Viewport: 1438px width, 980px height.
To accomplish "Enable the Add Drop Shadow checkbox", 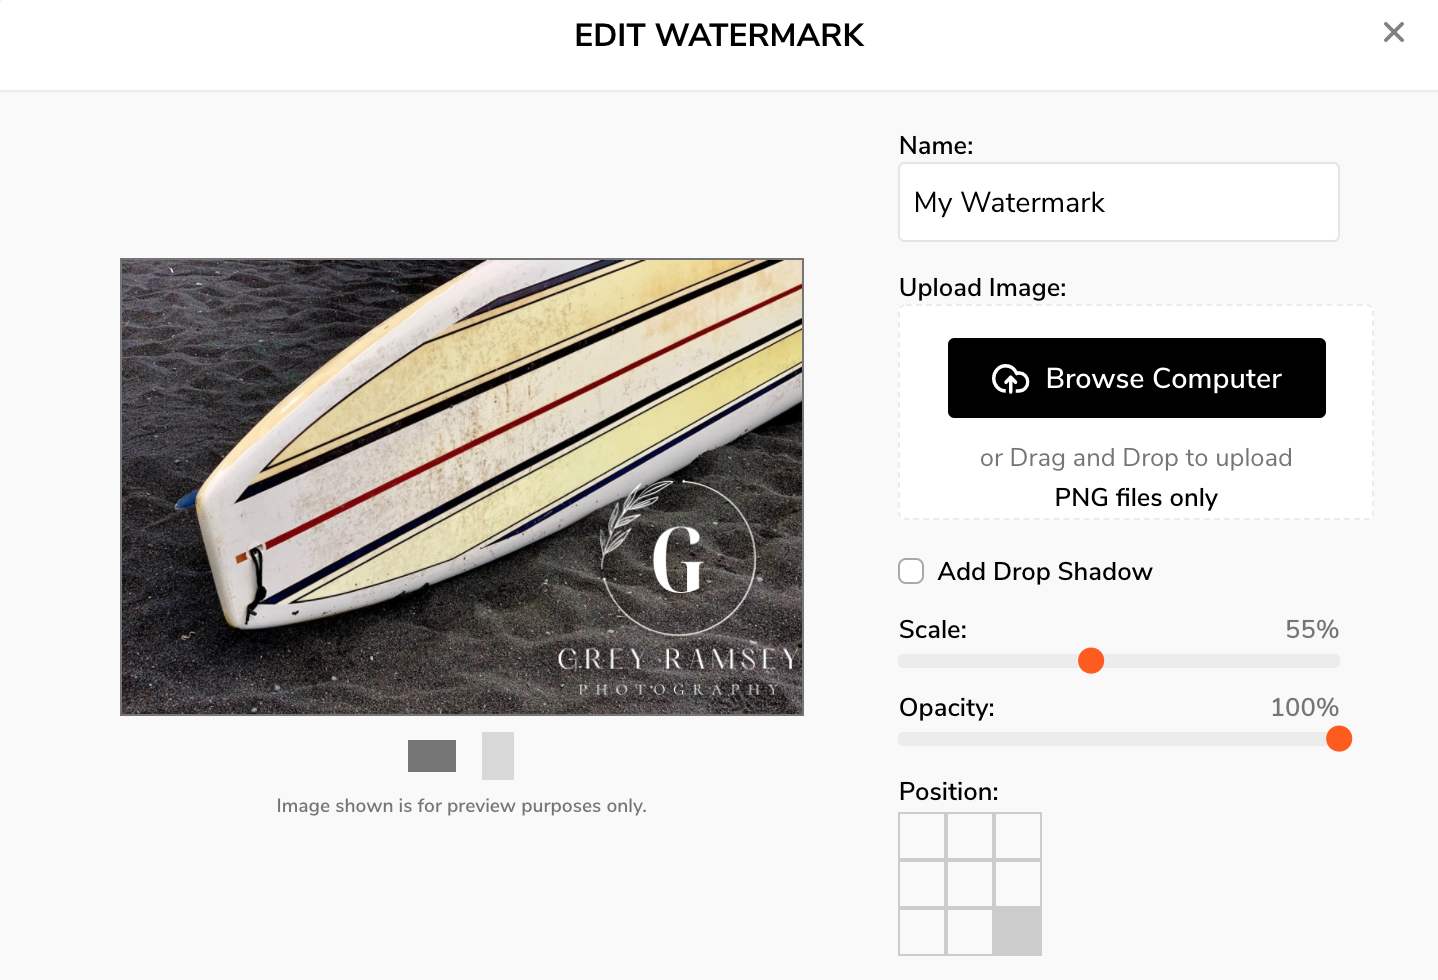I will tap(911, 571).
